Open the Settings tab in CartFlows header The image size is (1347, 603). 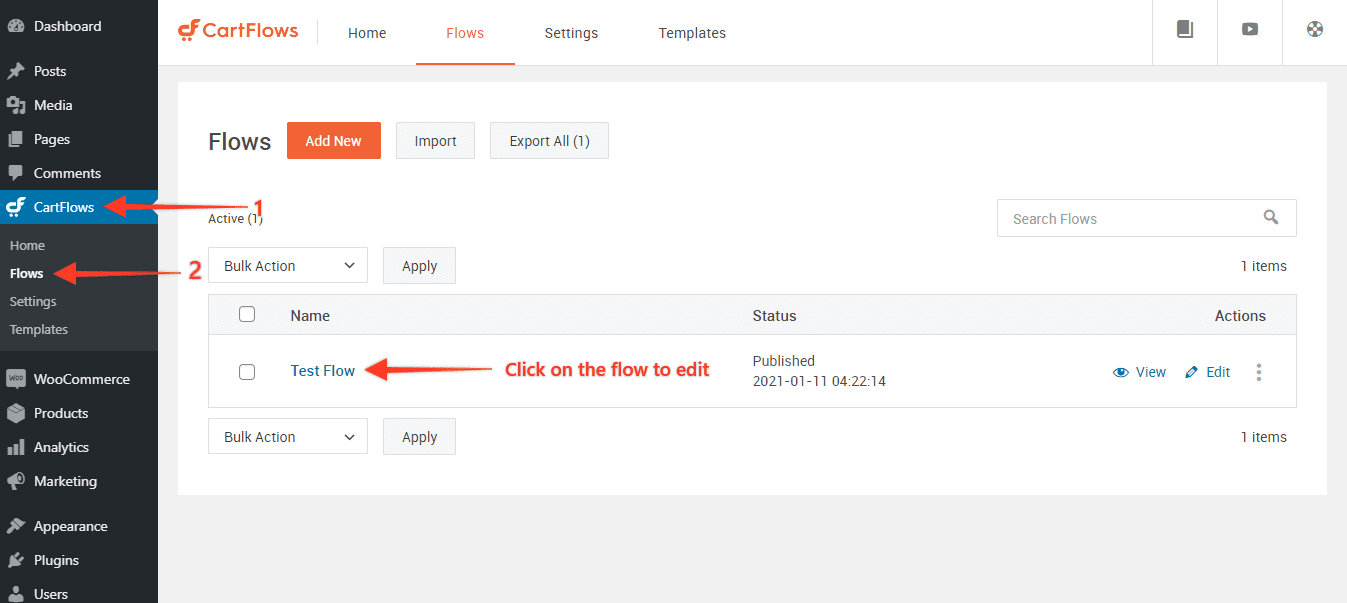(570, 32)
